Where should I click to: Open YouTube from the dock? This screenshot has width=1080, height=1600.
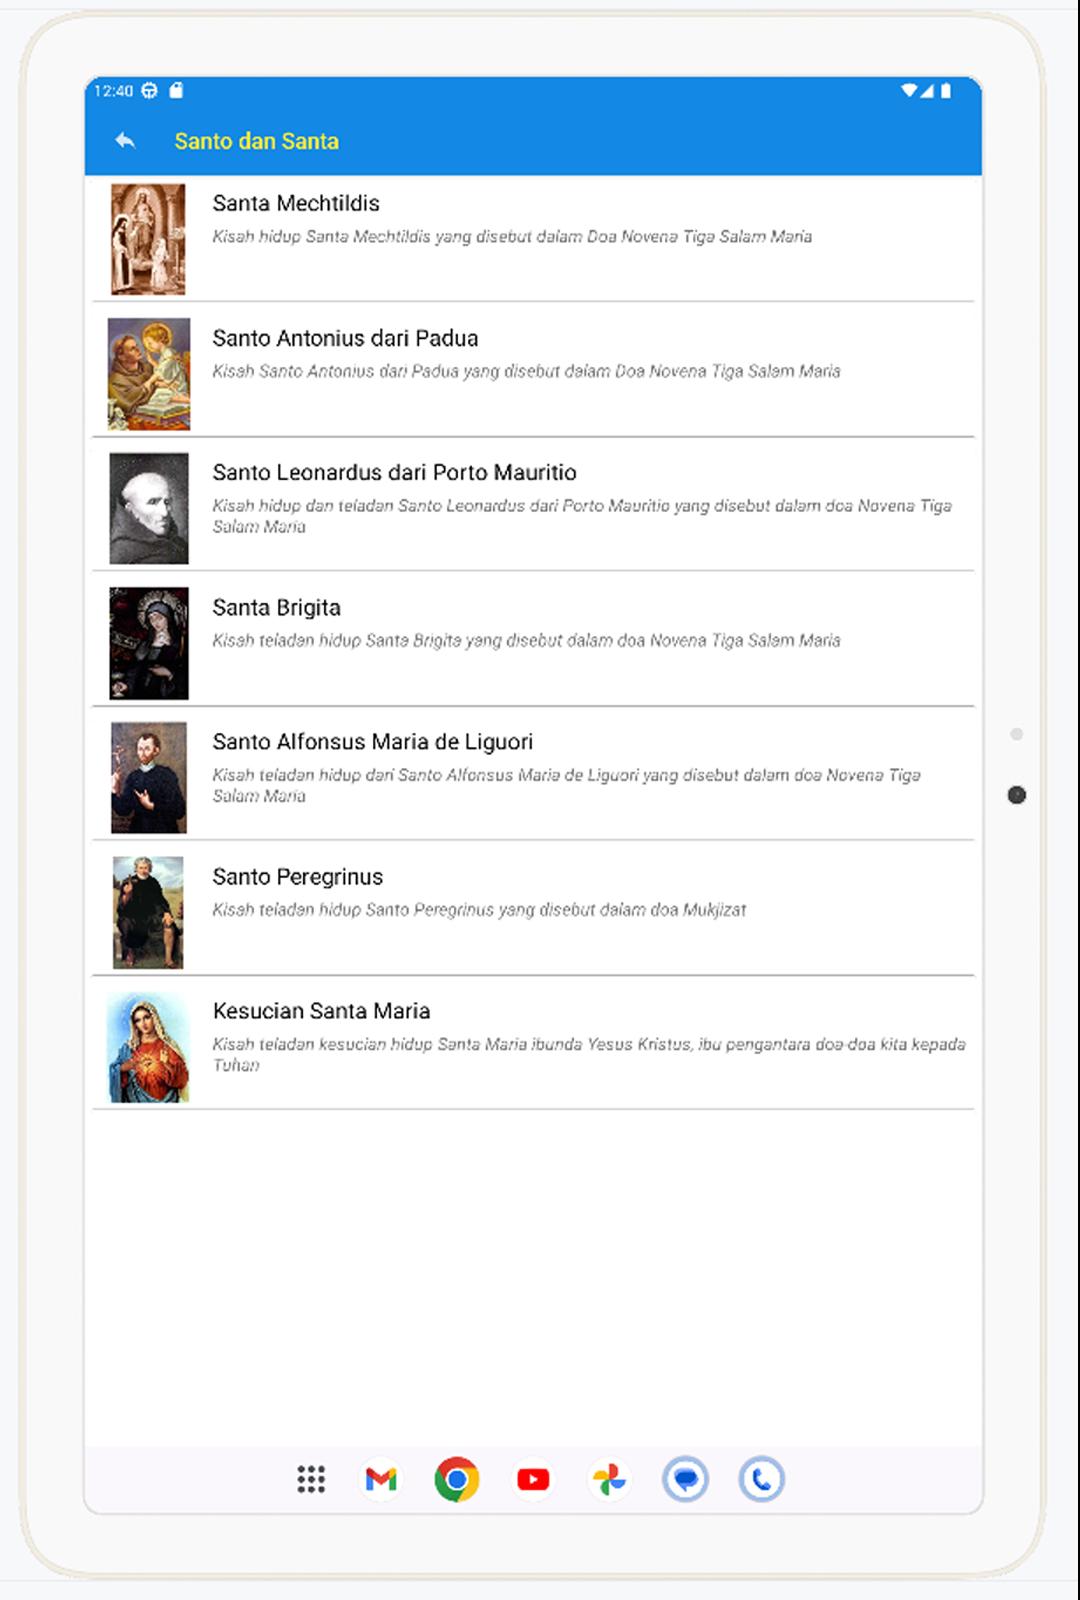(533, 1479)
